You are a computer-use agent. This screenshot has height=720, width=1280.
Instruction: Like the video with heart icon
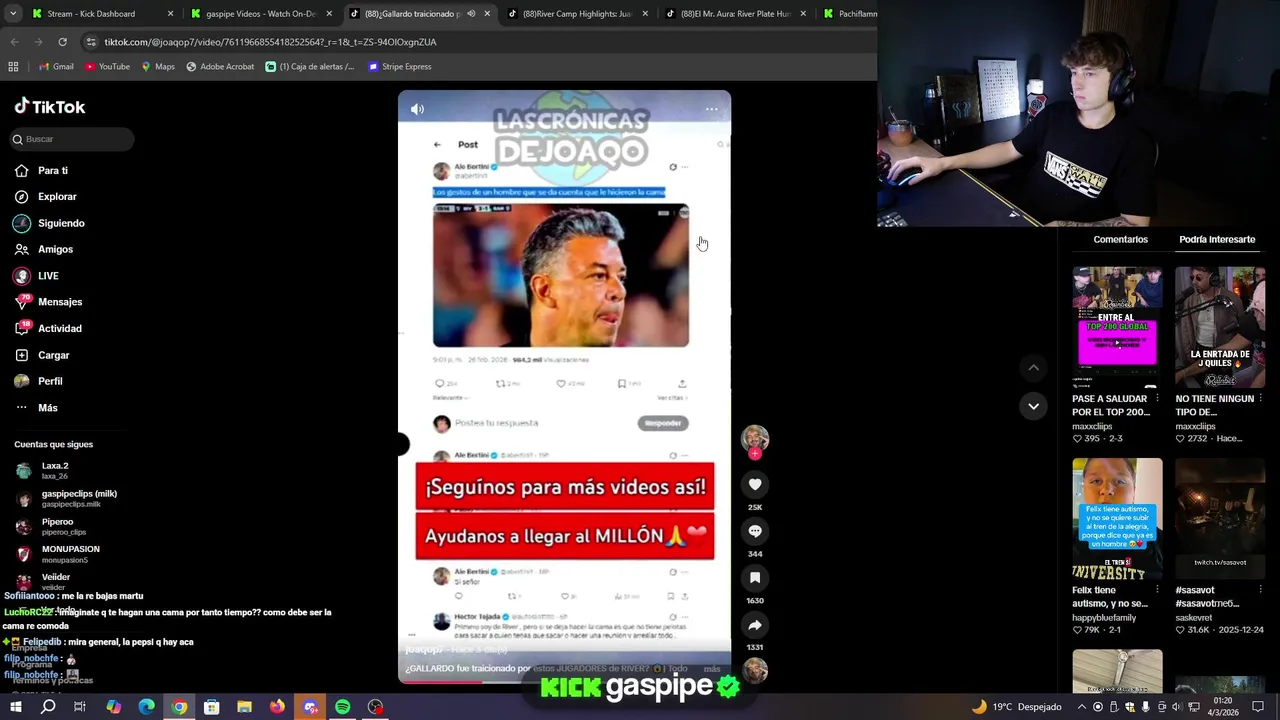click(755, 484)
